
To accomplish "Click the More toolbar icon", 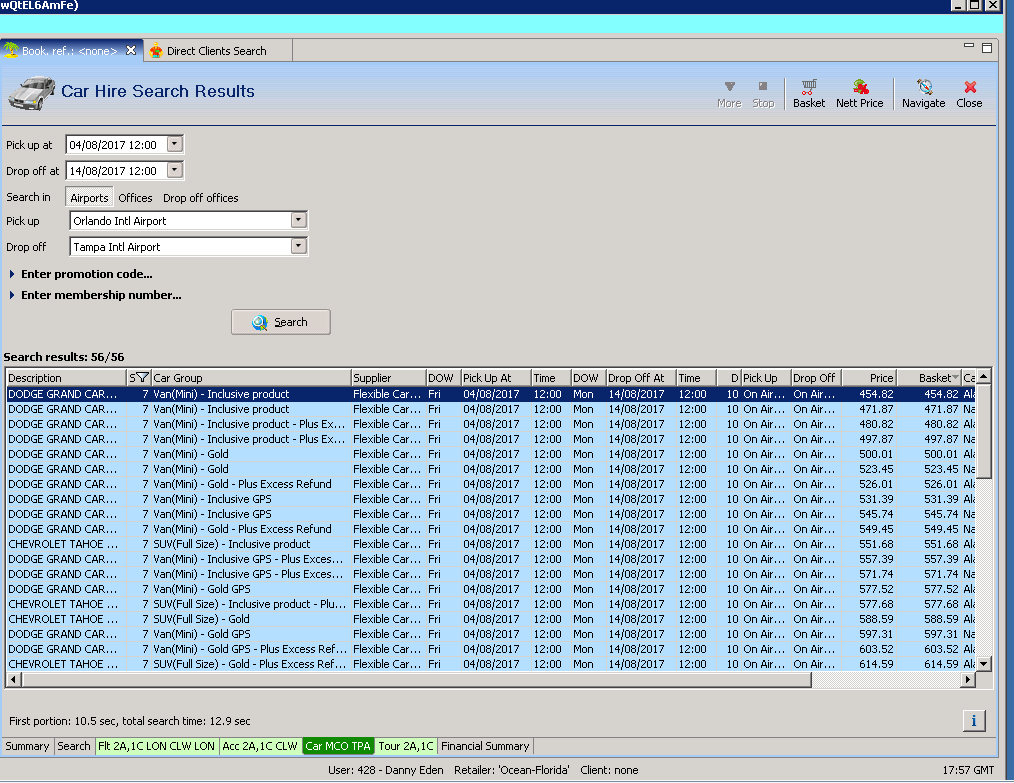I will pos(729,93).
